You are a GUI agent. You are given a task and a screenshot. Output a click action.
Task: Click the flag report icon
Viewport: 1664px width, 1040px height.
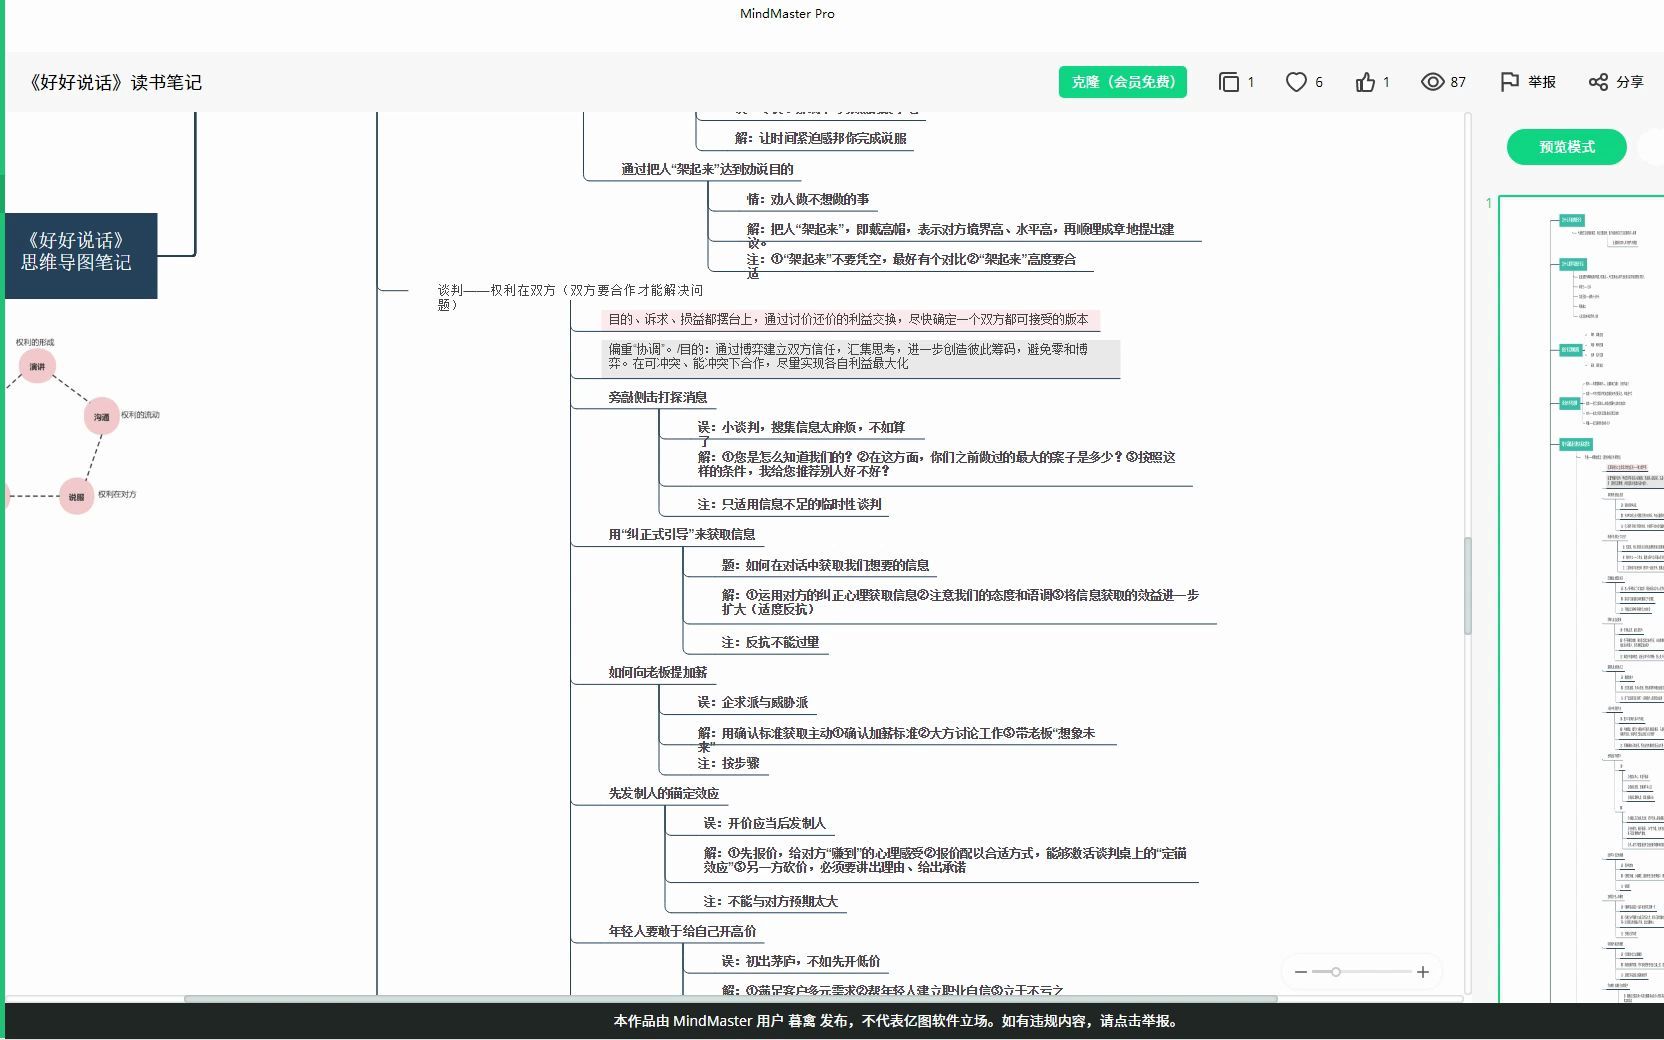click(x=1509, y=82)
